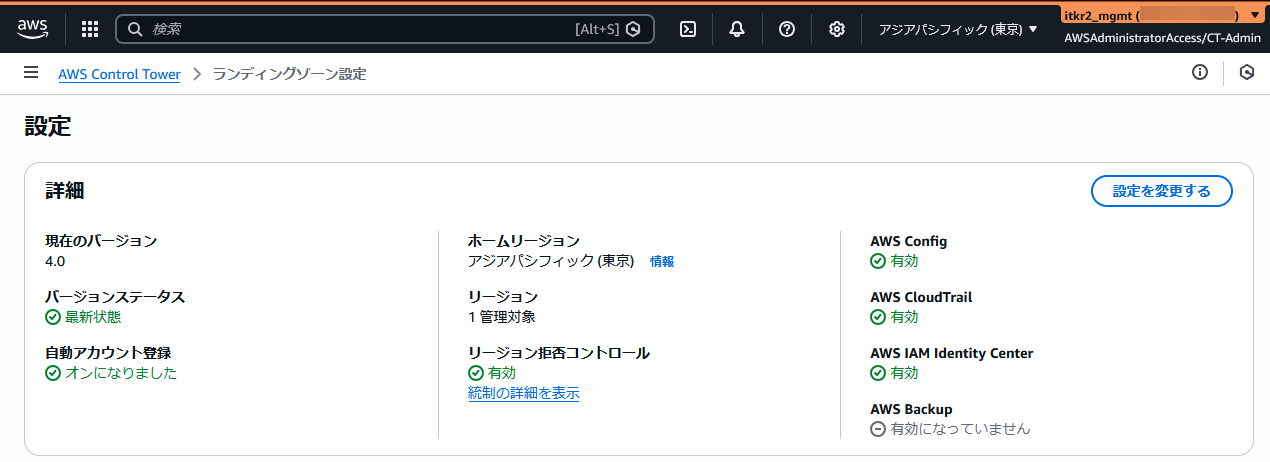Open the settings gear icon

837,29
